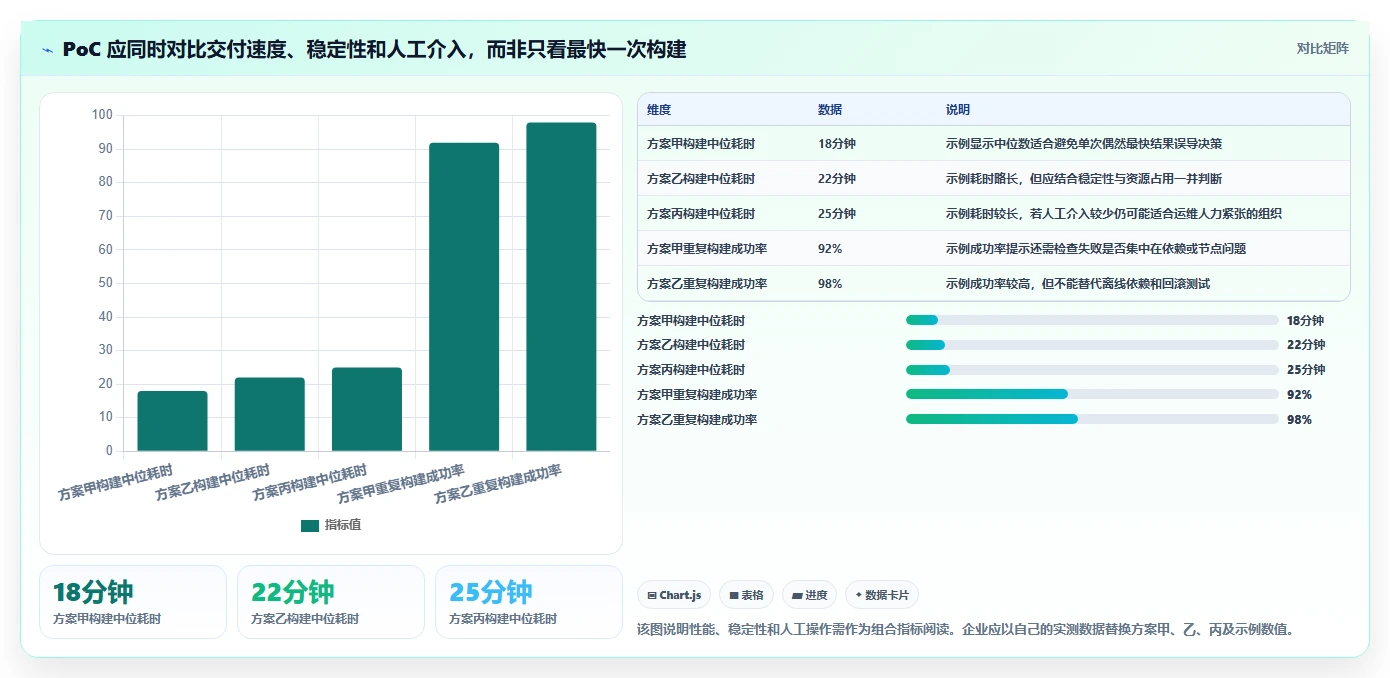Viewport: 1390px width, 678px height.
Task: Click the description starting 示例耗时较长
Action: [x=1114, y=214]
